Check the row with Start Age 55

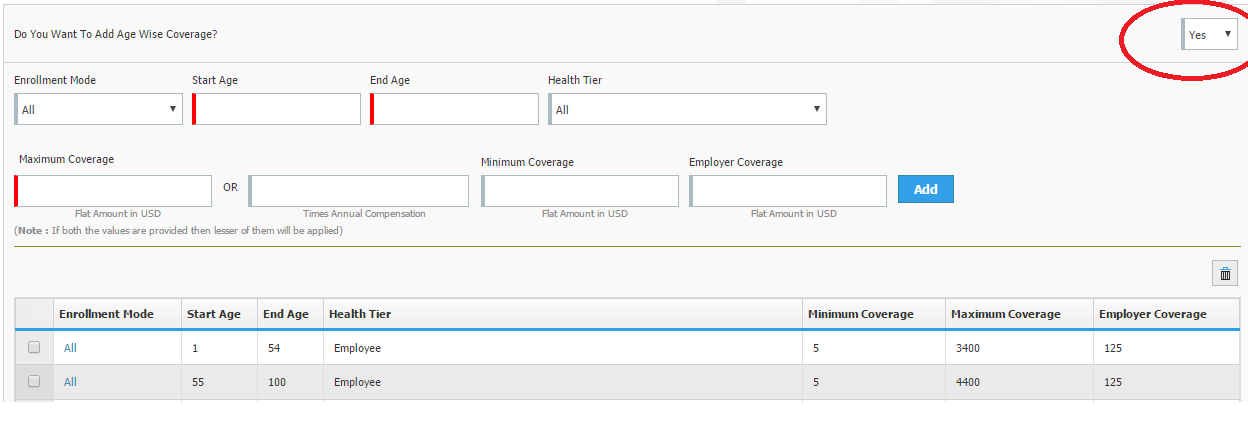[34, 381]
